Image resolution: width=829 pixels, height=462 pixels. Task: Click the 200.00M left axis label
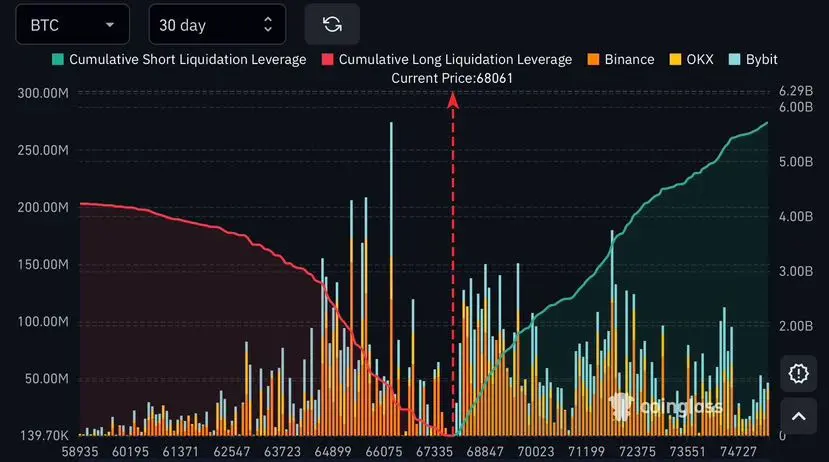(43, 207)
